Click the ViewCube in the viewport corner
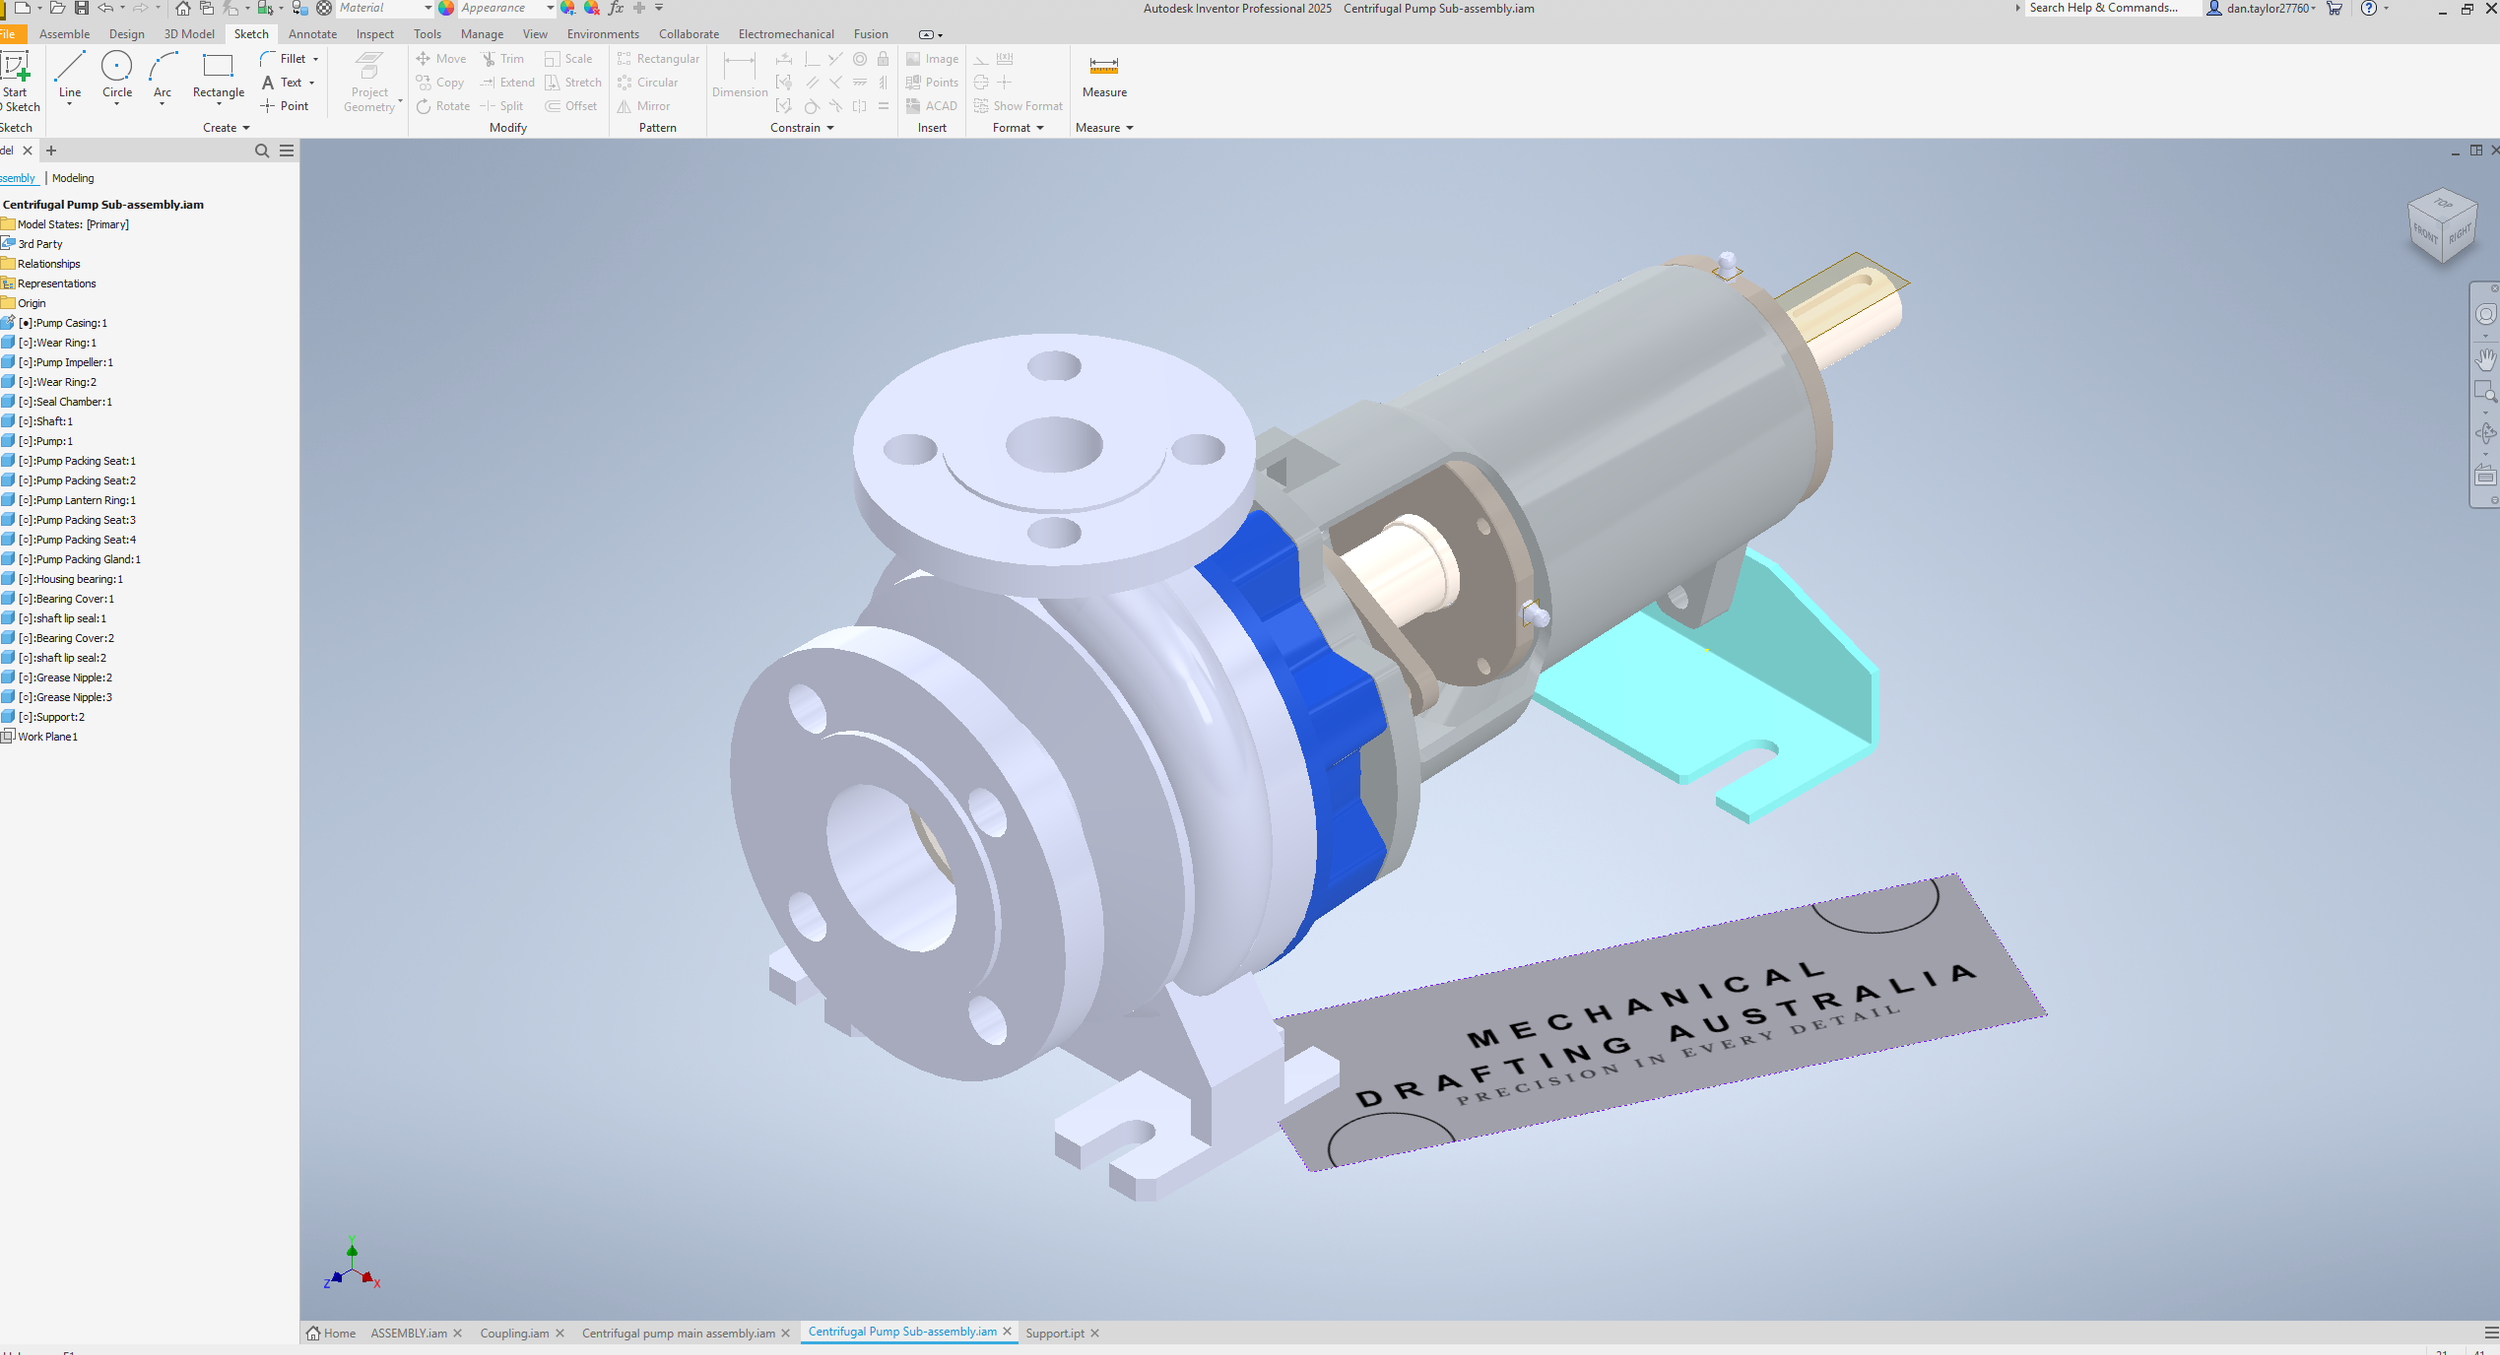Viewport: 2500px width, 1355px height. 2442,226
